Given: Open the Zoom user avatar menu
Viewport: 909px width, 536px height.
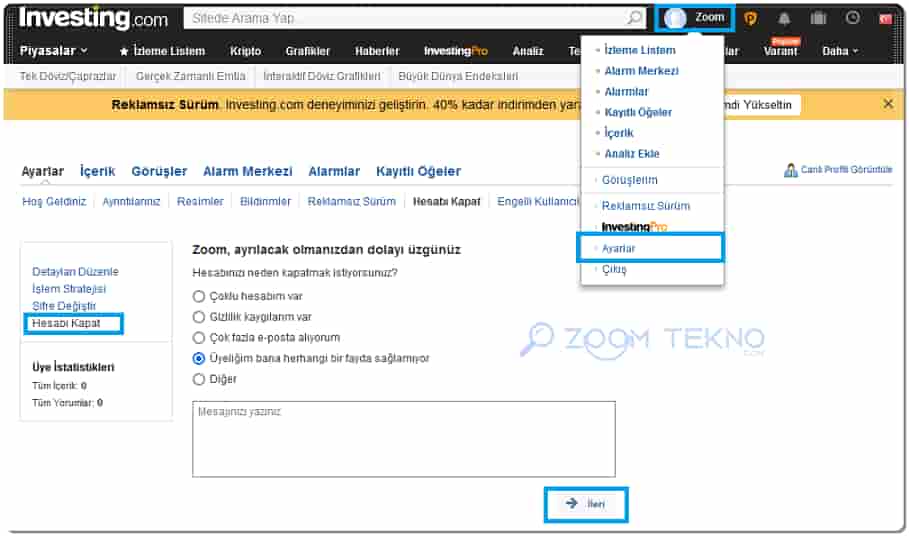Looking at the screenshot, I should 695,18.
